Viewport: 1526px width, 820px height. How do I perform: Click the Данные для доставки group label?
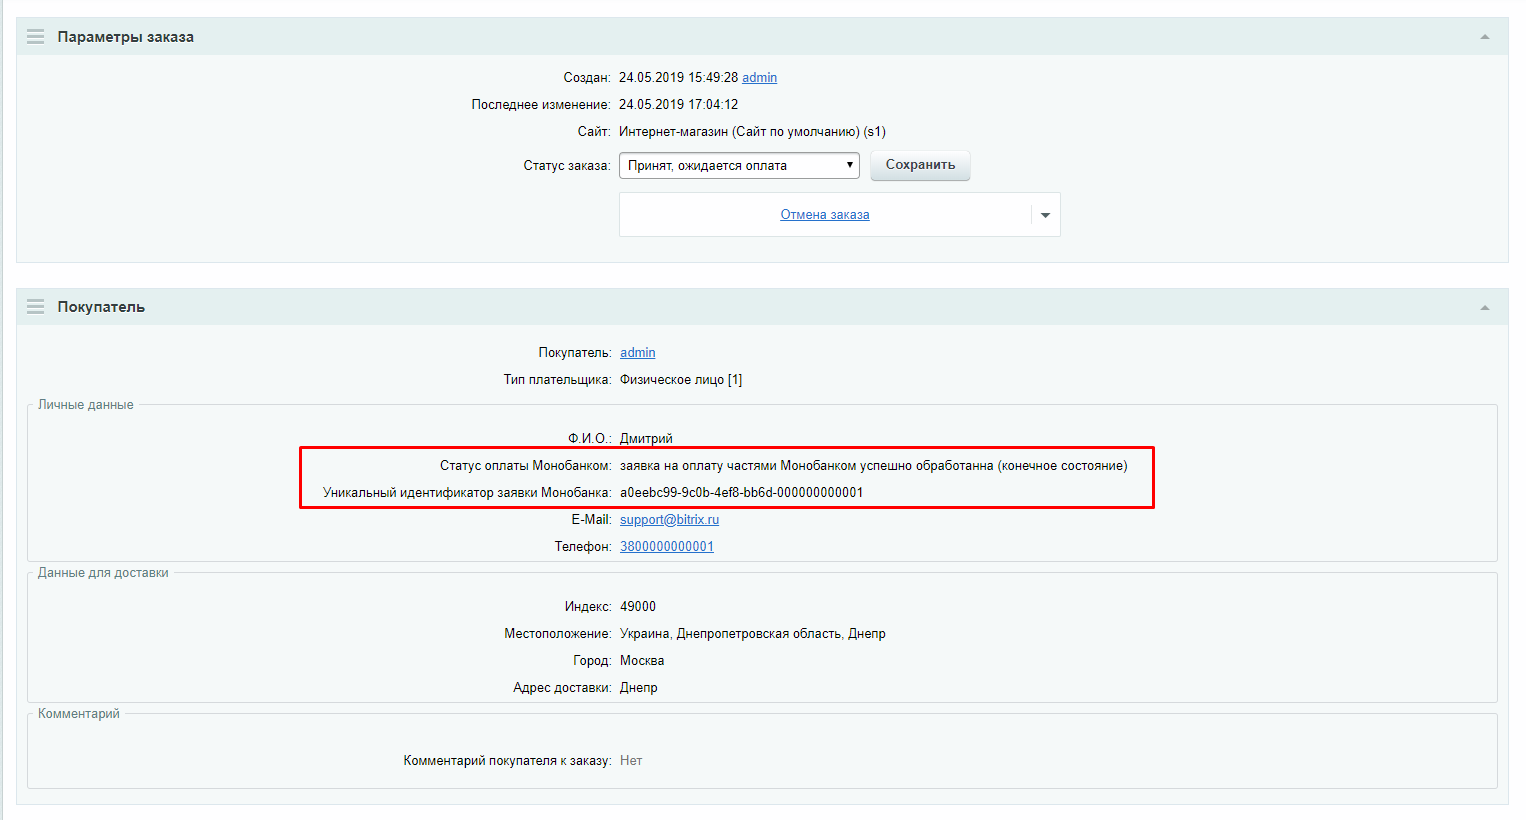103,573
